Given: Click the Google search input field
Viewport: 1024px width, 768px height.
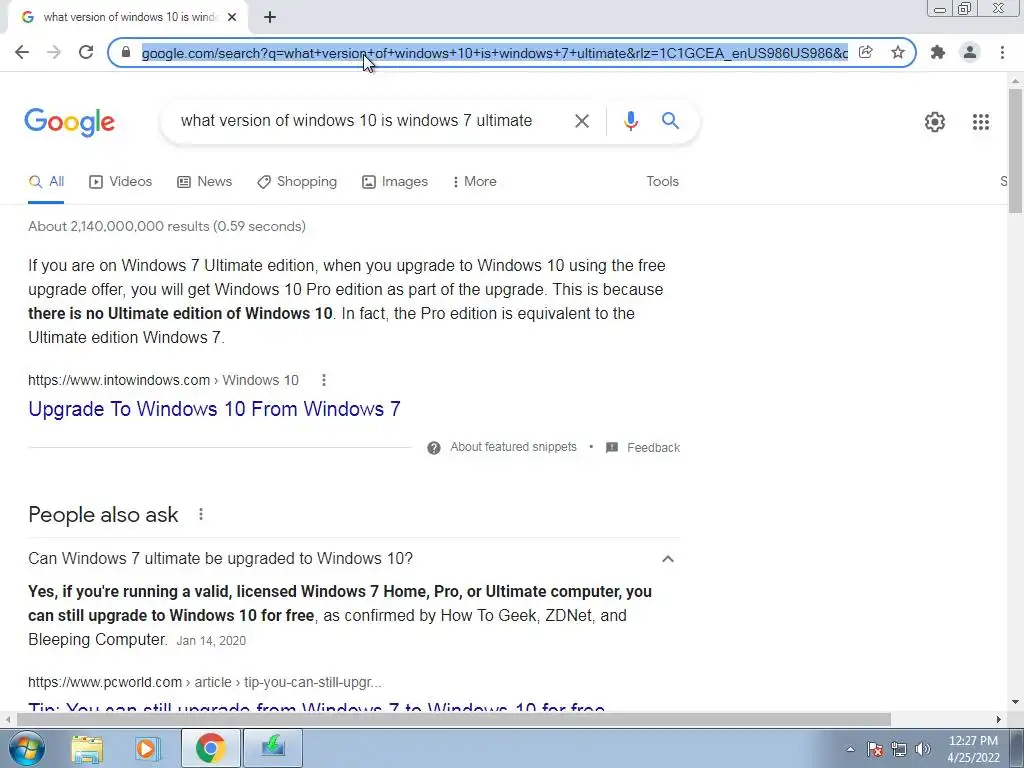Looking at the screenshot, I should click(357, 121).
